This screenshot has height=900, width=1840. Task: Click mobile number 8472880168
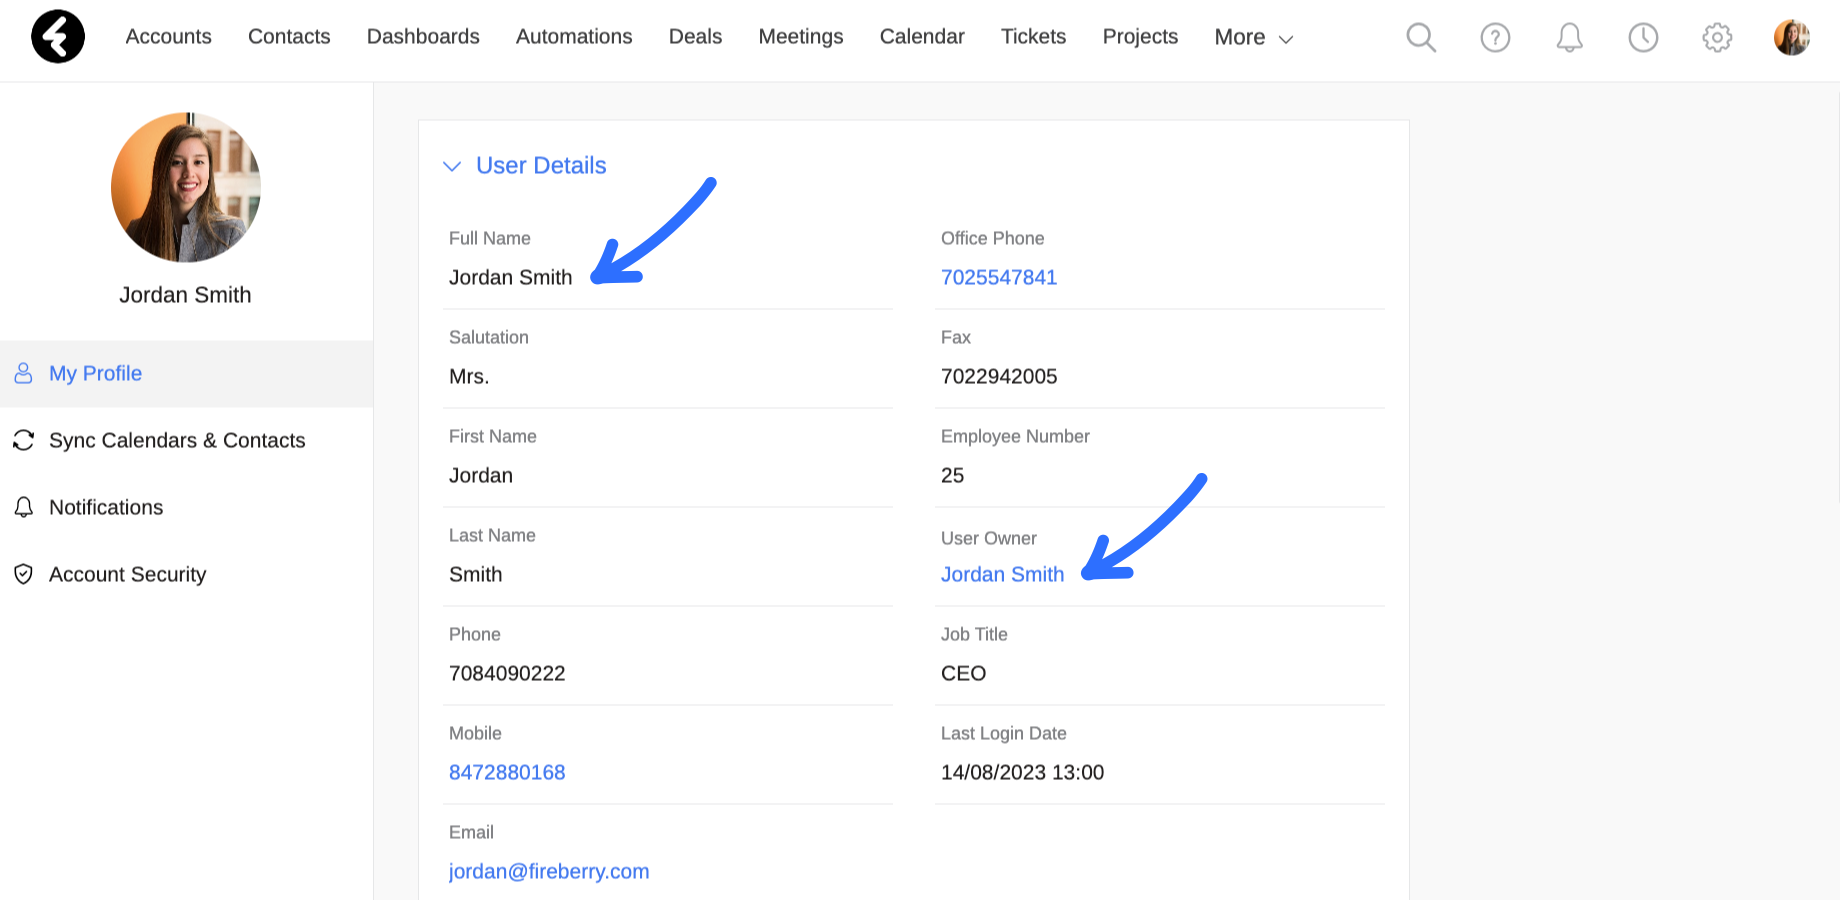[x=507, y=772]
